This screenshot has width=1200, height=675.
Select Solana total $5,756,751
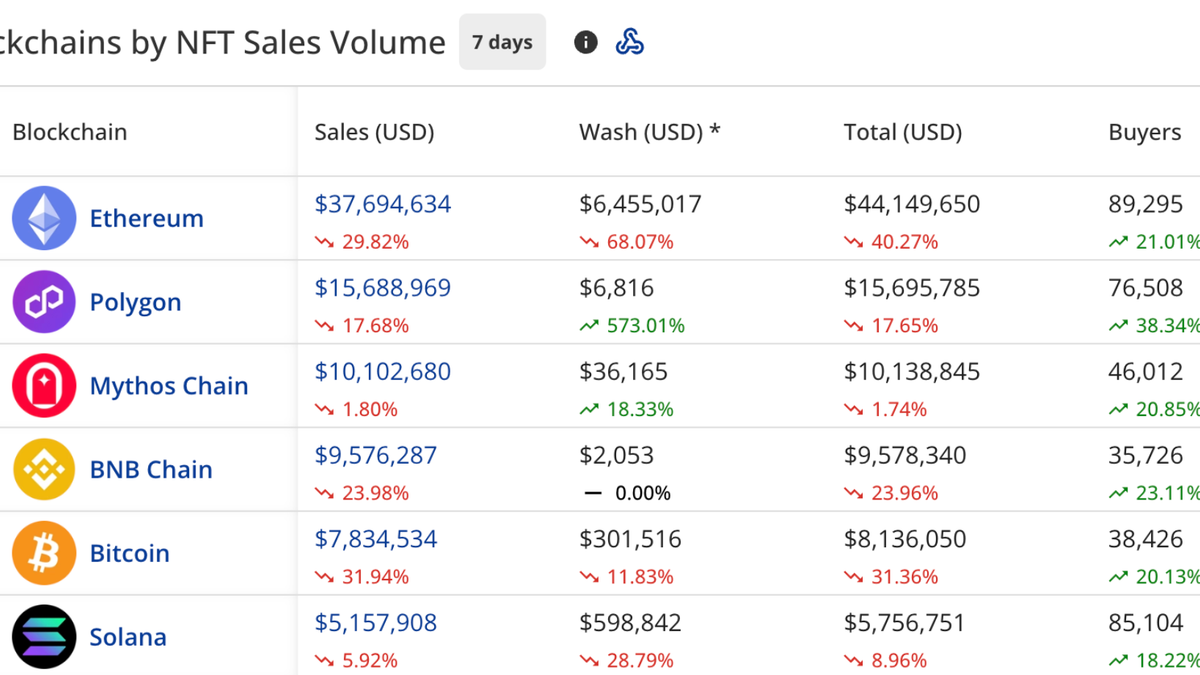click(x=905, y=623)
